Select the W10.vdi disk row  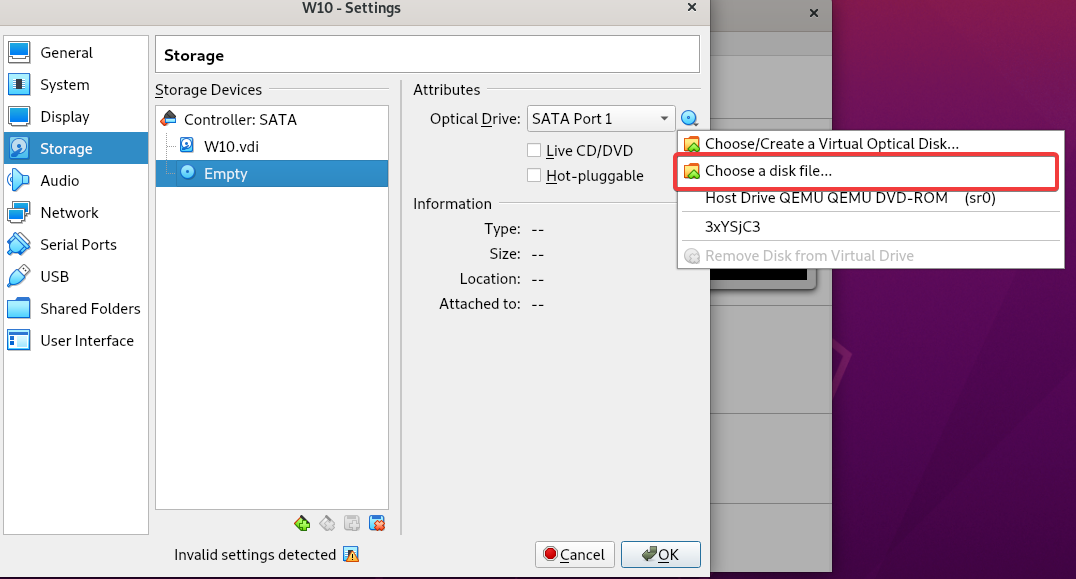pyautogui.click(x=272, y=146)
